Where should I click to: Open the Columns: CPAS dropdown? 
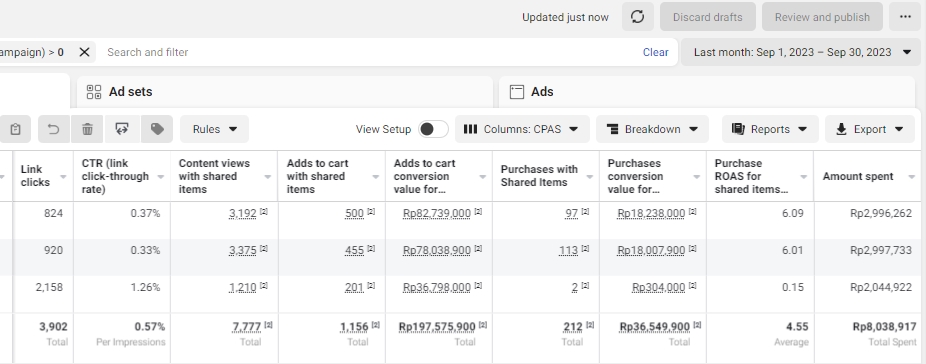coord(522,129)
